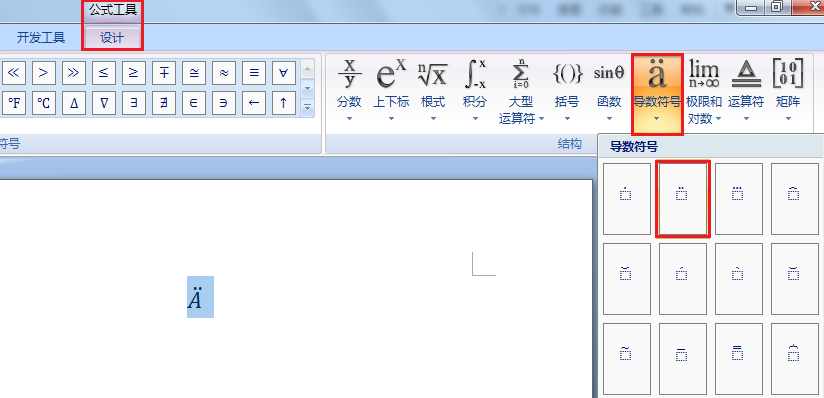The width and height of the screenshot is (824, 398).
Task: Choose the acute accent template
Action: [x=683, y=279]
